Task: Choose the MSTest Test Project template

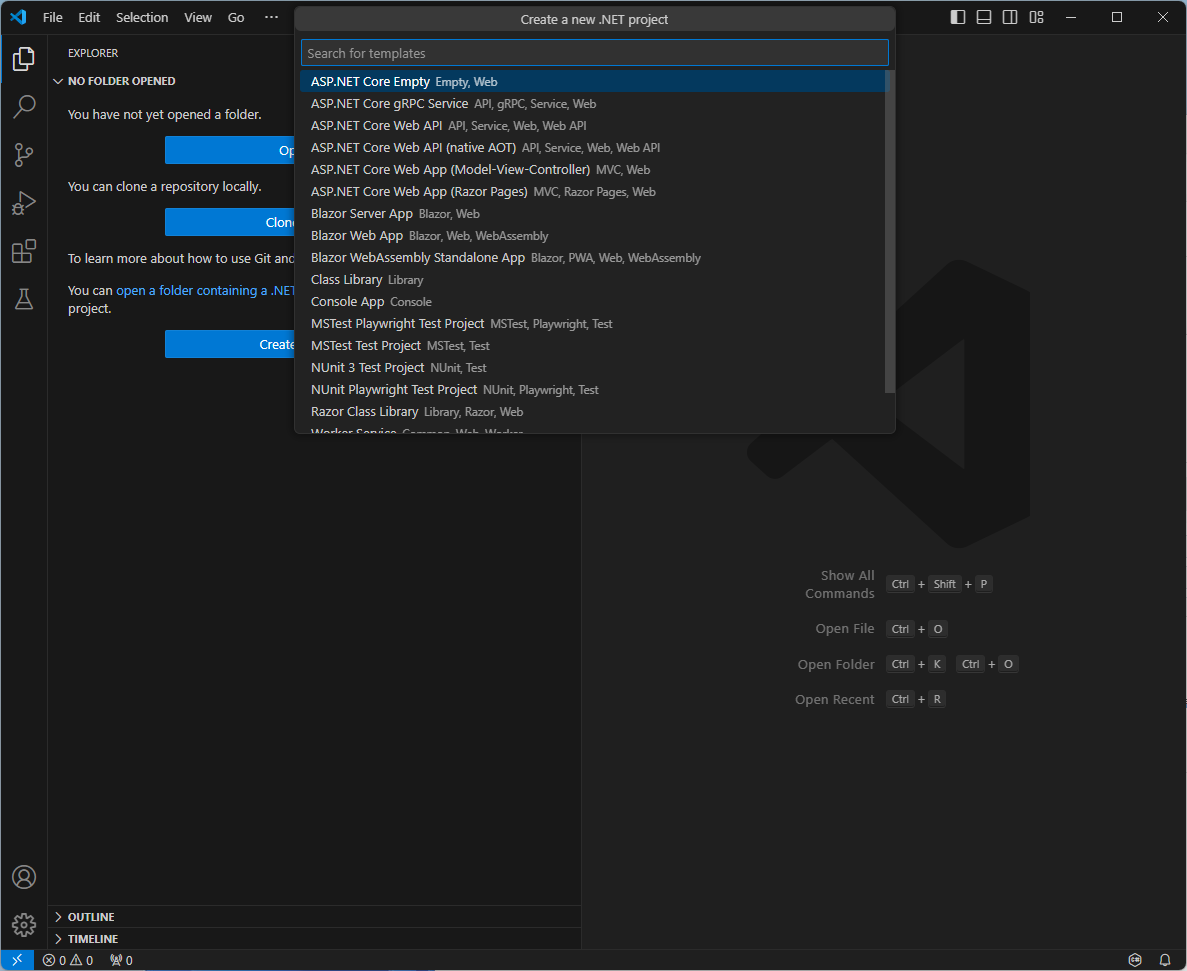Action: (x=592, y=345)
